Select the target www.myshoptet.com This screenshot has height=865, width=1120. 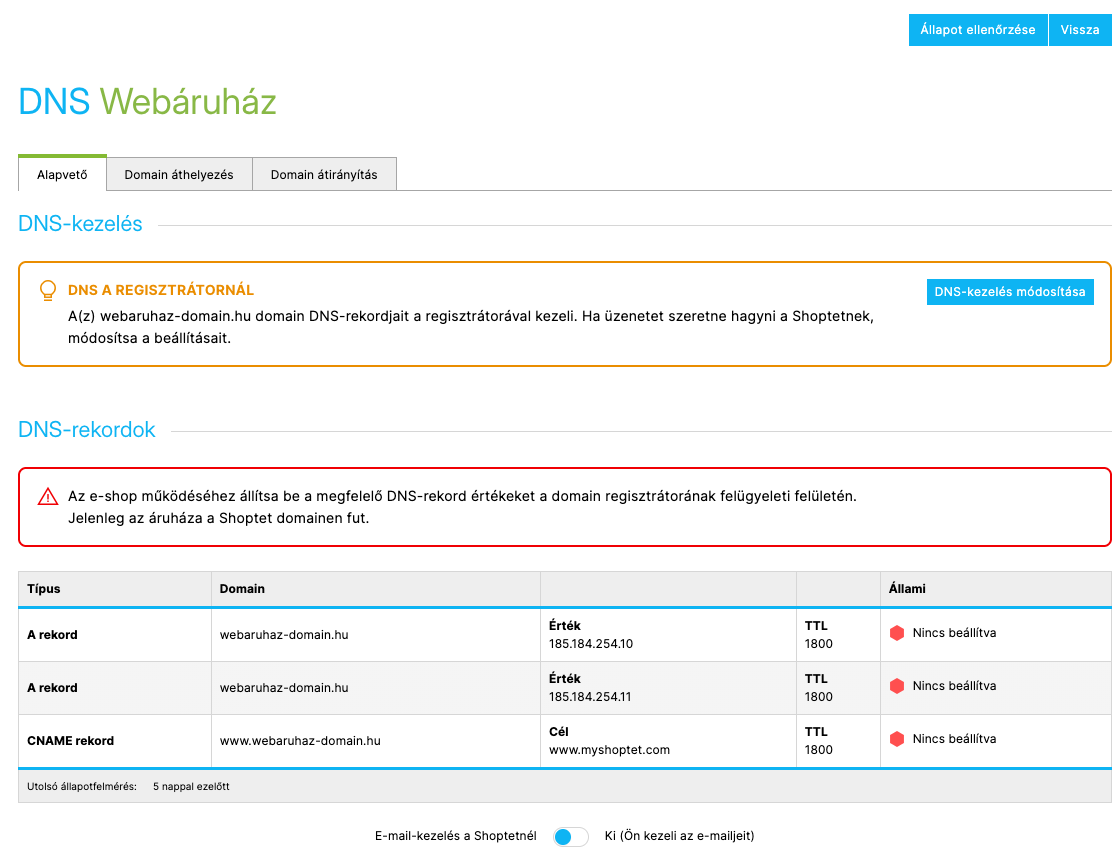click(609, 749)
